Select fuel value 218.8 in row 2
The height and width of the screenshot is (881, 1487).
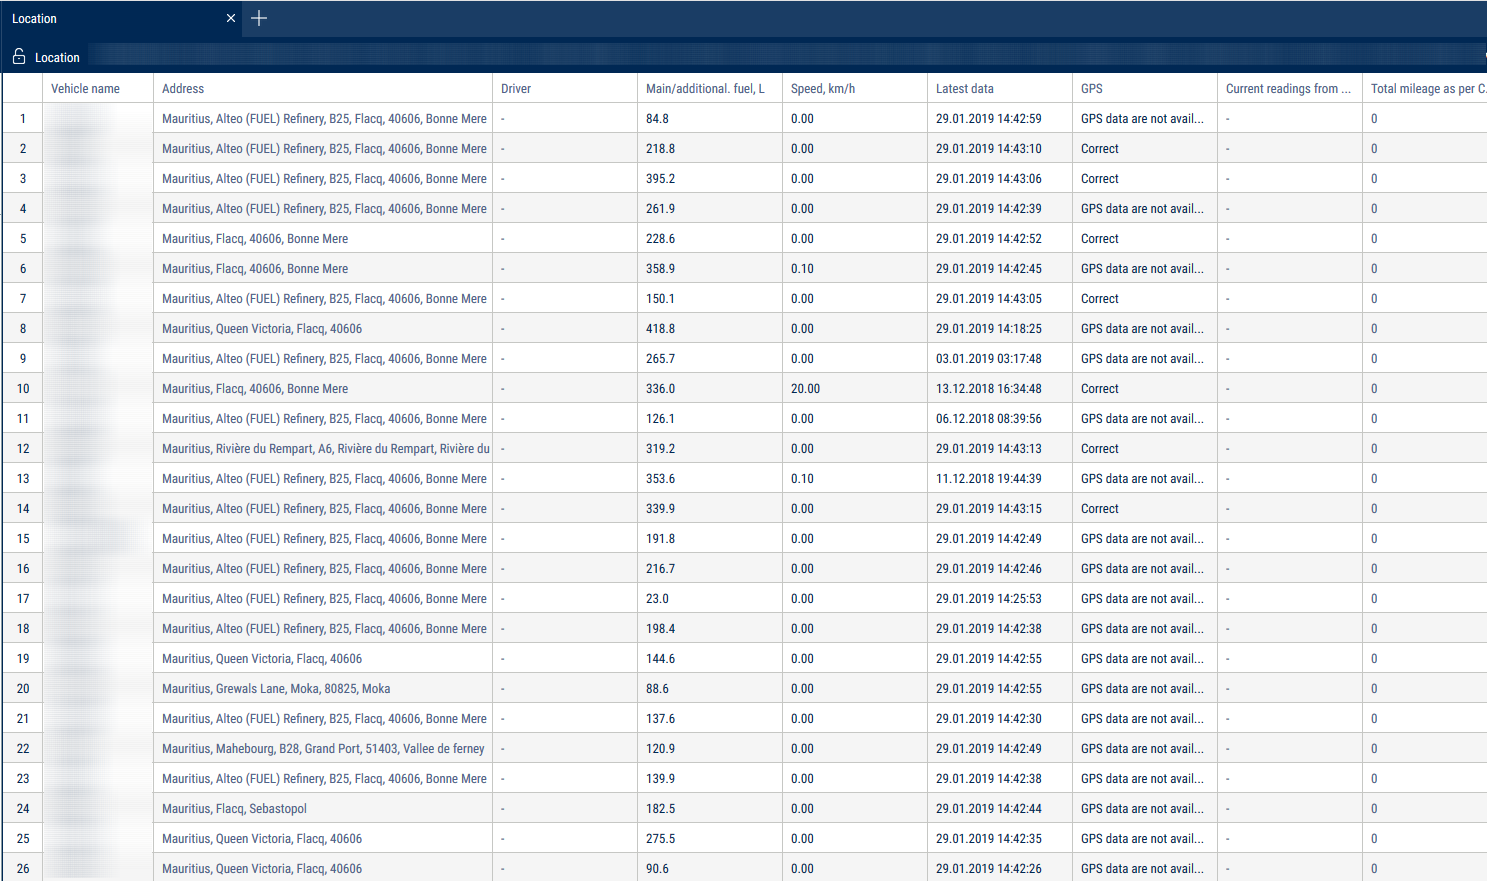pos(660,149)
